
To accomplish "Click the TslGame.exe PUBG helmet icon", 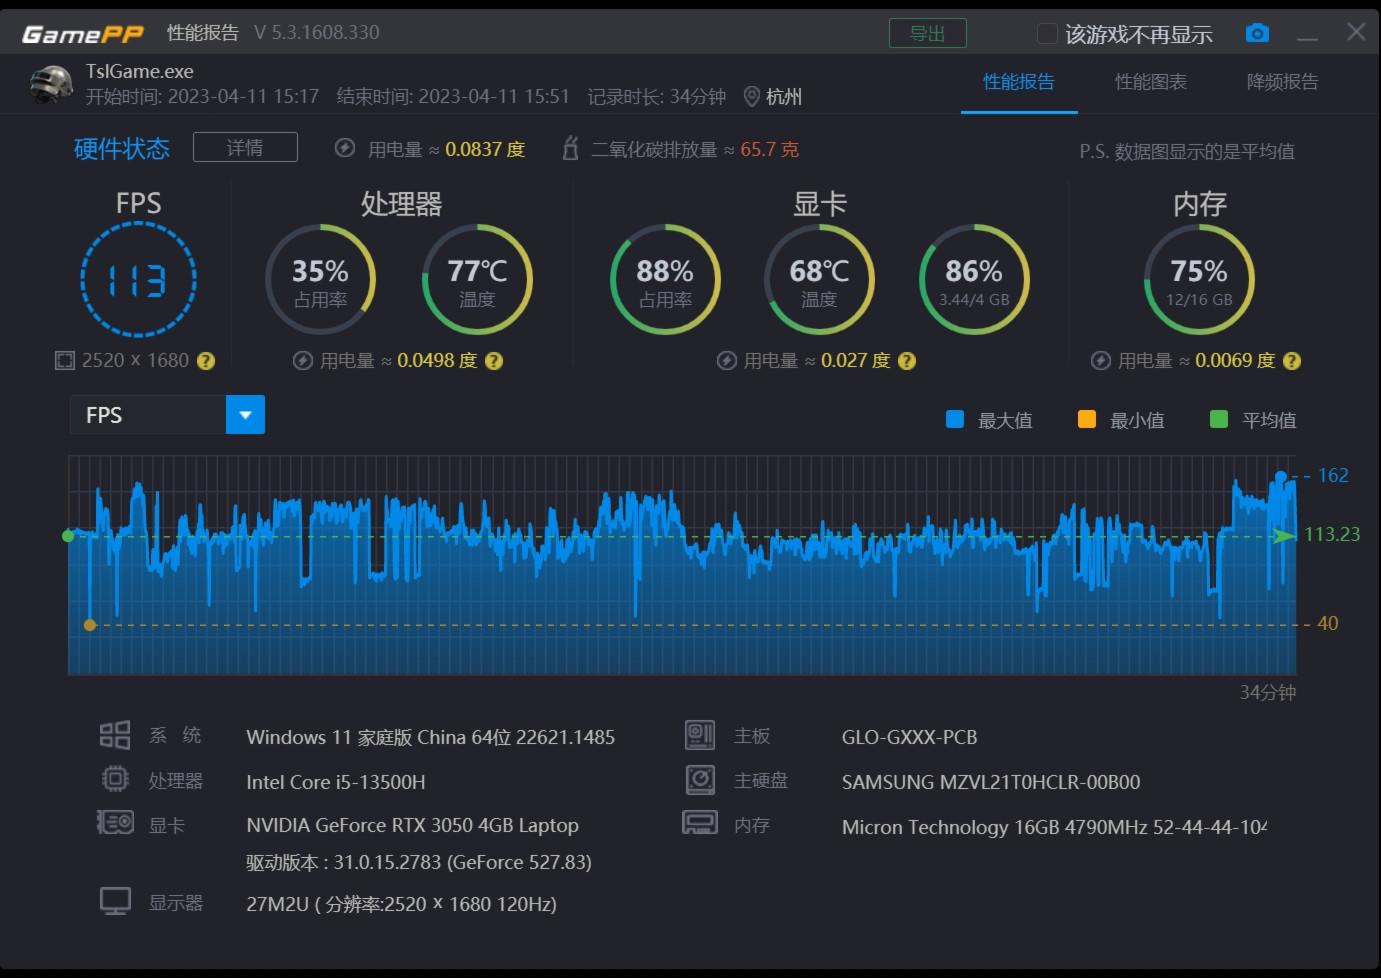I will 50,84.
